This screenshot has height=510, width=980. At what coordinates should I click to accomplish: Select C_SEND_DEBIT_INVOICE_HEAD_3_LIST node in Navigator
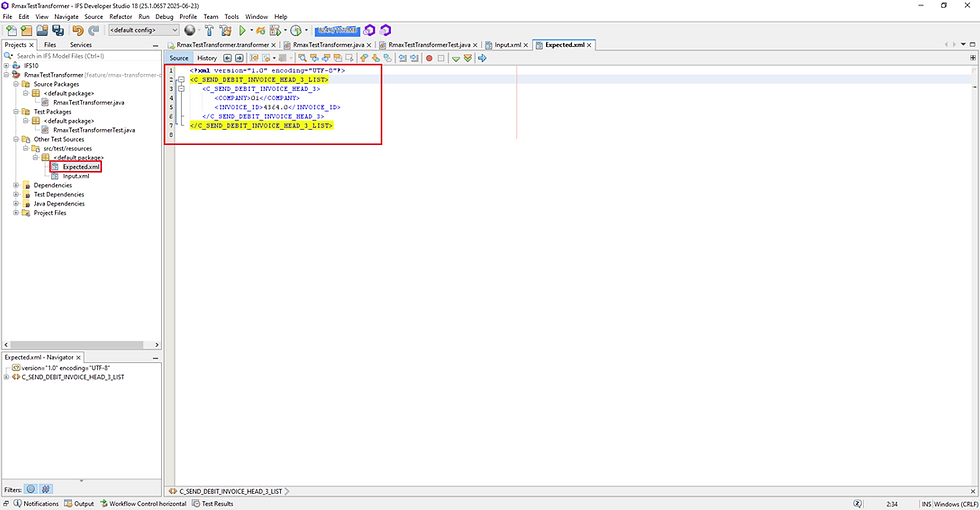[72, 378]
